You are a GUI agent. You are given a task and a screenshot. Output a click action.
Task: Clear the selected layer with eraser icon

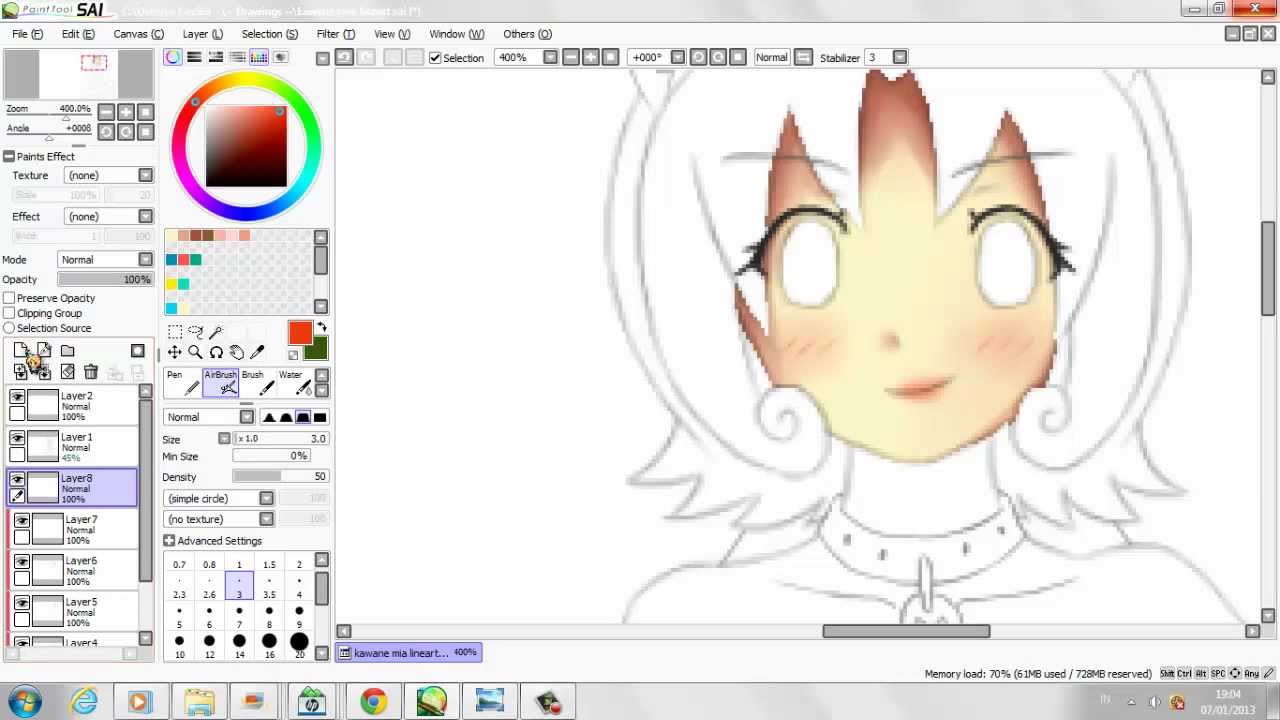point(67,372)
